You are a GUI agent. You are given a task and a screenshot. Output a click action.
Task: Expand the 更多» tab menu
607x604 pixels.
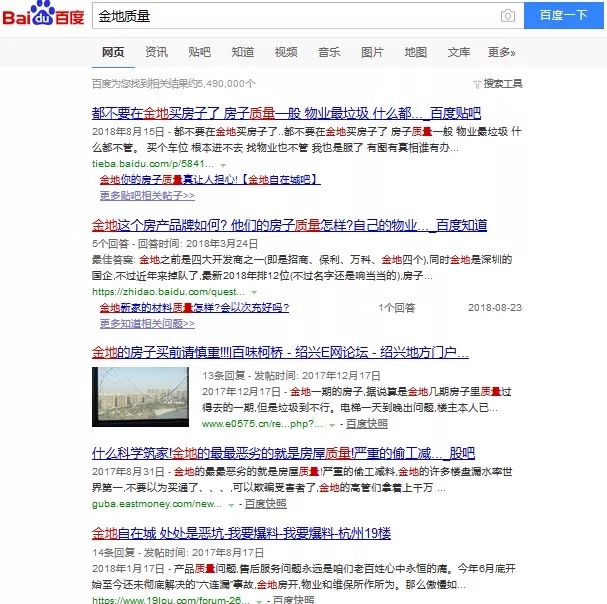click(x=502, y=52)
